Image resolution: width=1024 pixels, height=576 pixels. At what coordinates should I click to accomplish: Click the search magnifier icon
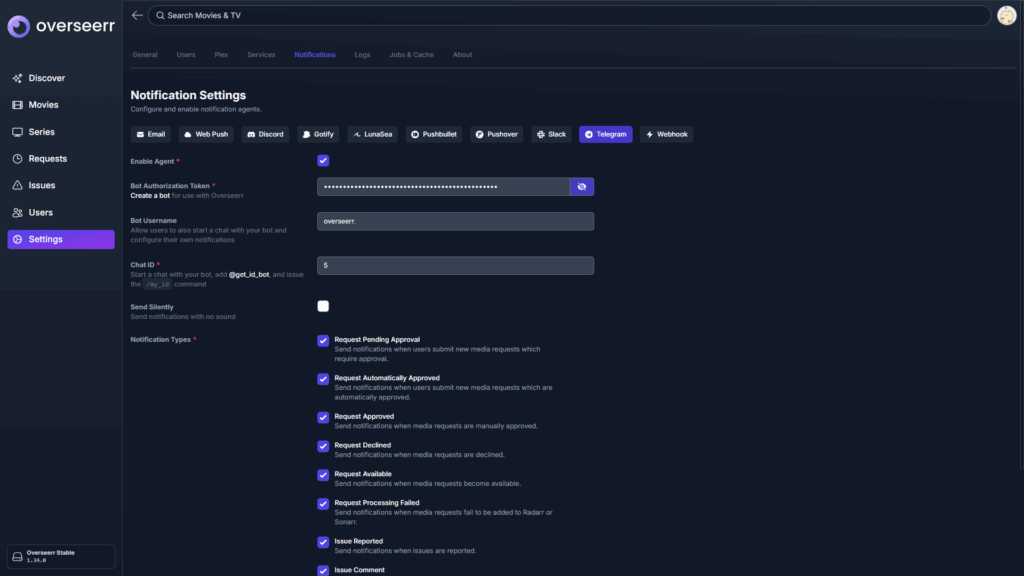click(160, 15)
